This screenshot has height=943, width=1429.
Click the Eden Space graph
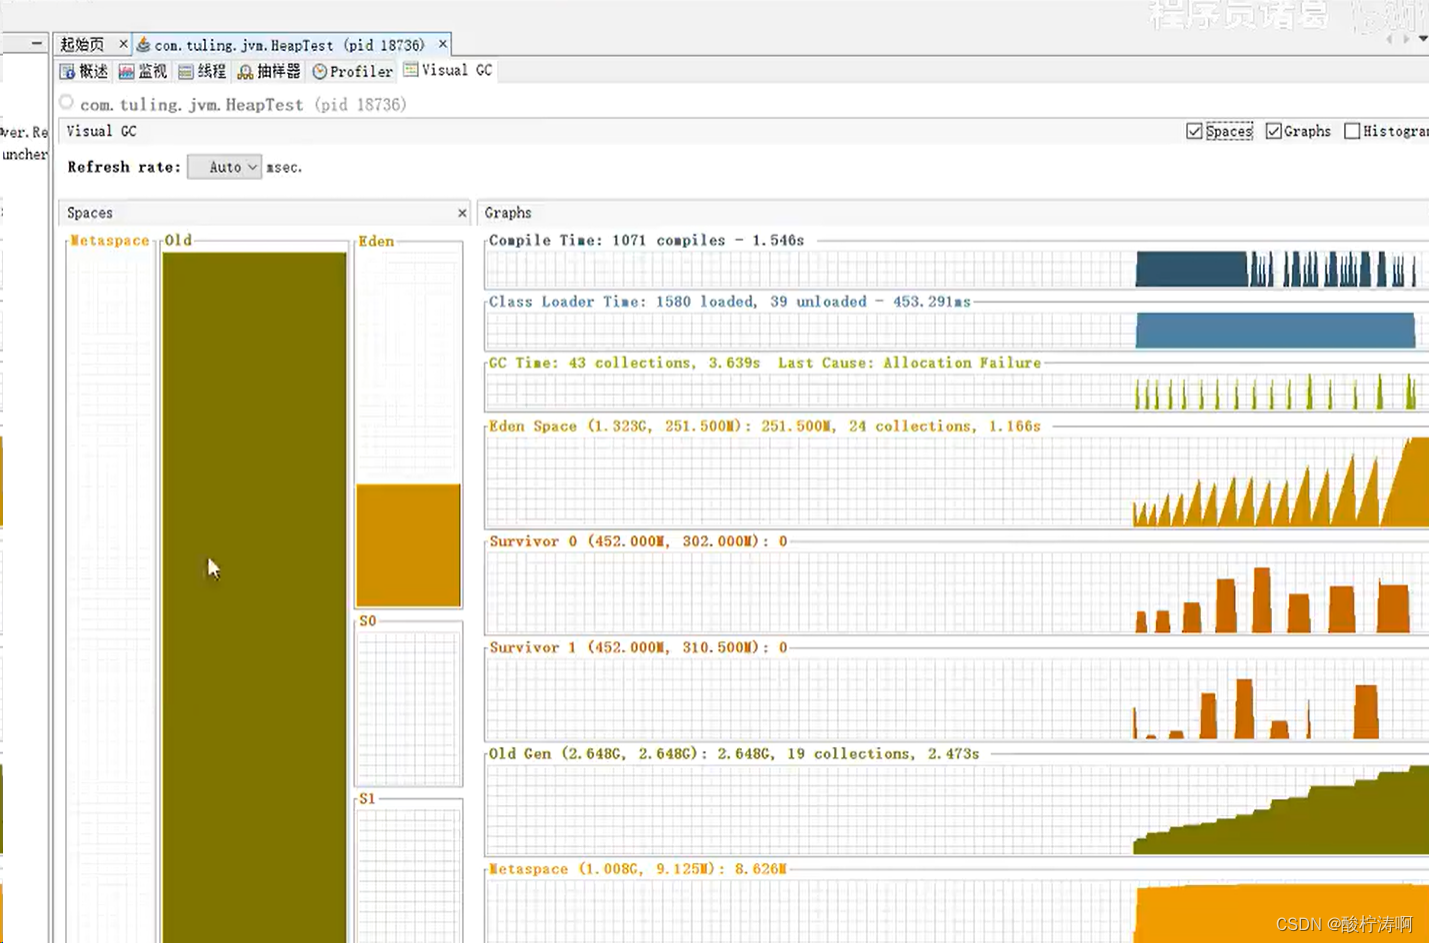[x=956, y=481]
